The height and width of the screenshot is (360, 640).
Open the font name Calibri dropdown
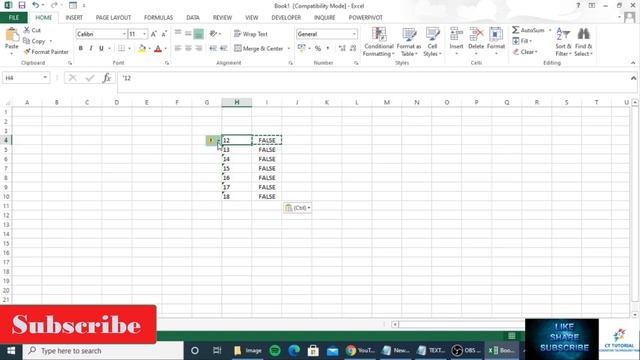(x=124, y=34)
